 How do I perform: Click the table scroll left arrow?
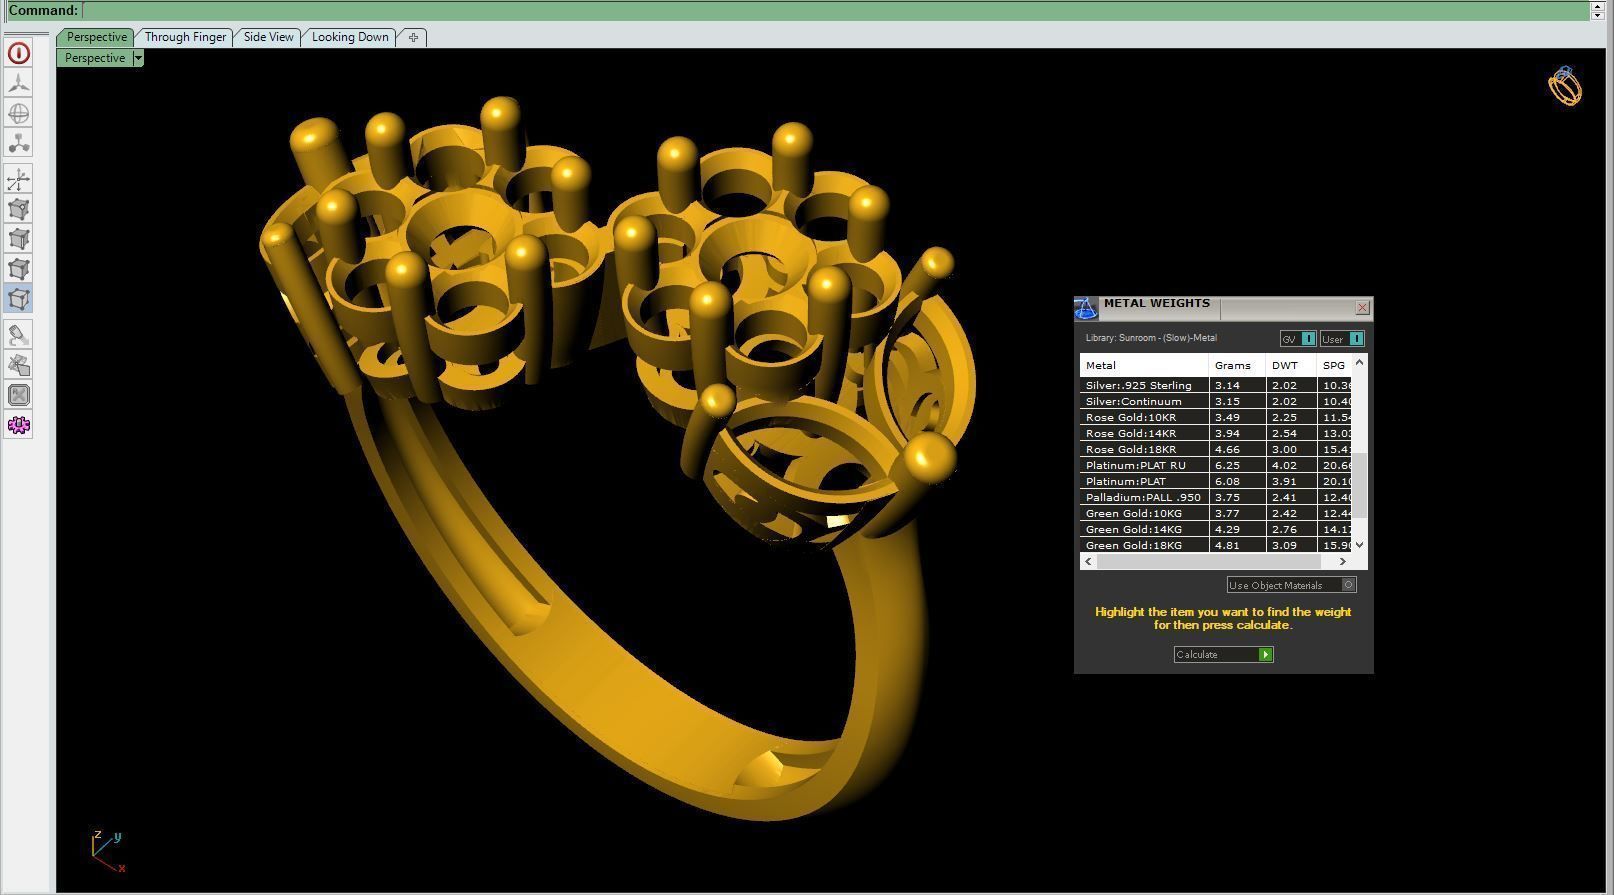coord(1088,562)
